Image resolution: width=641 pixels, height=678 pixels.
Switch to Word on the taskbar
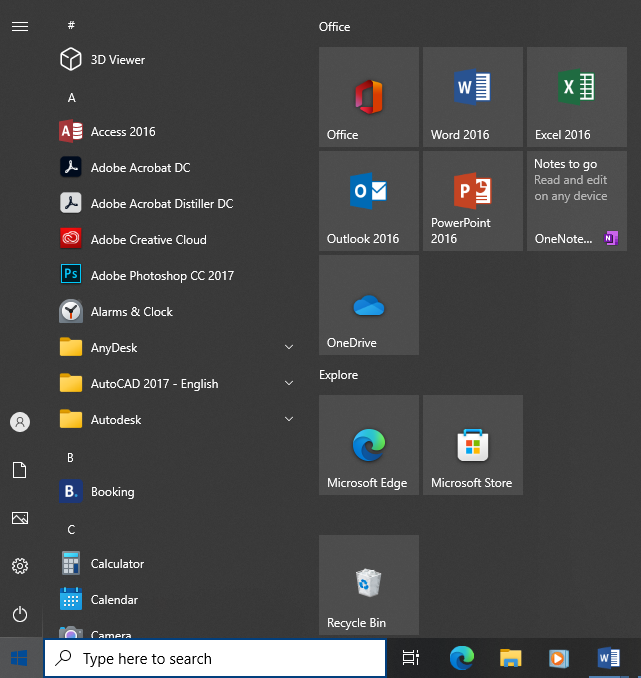coord(609,658)
